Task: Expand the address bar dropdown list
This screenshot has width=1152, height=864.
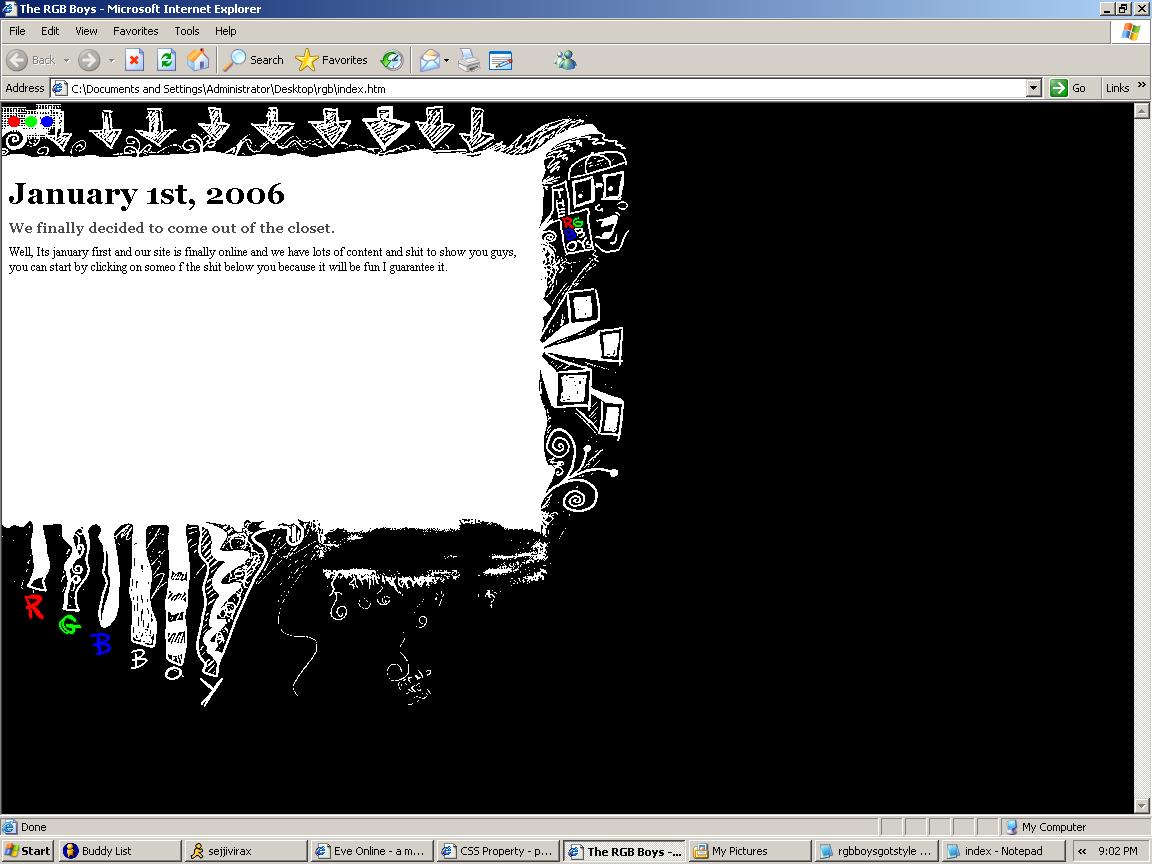Action: (x=1034, y=88)
